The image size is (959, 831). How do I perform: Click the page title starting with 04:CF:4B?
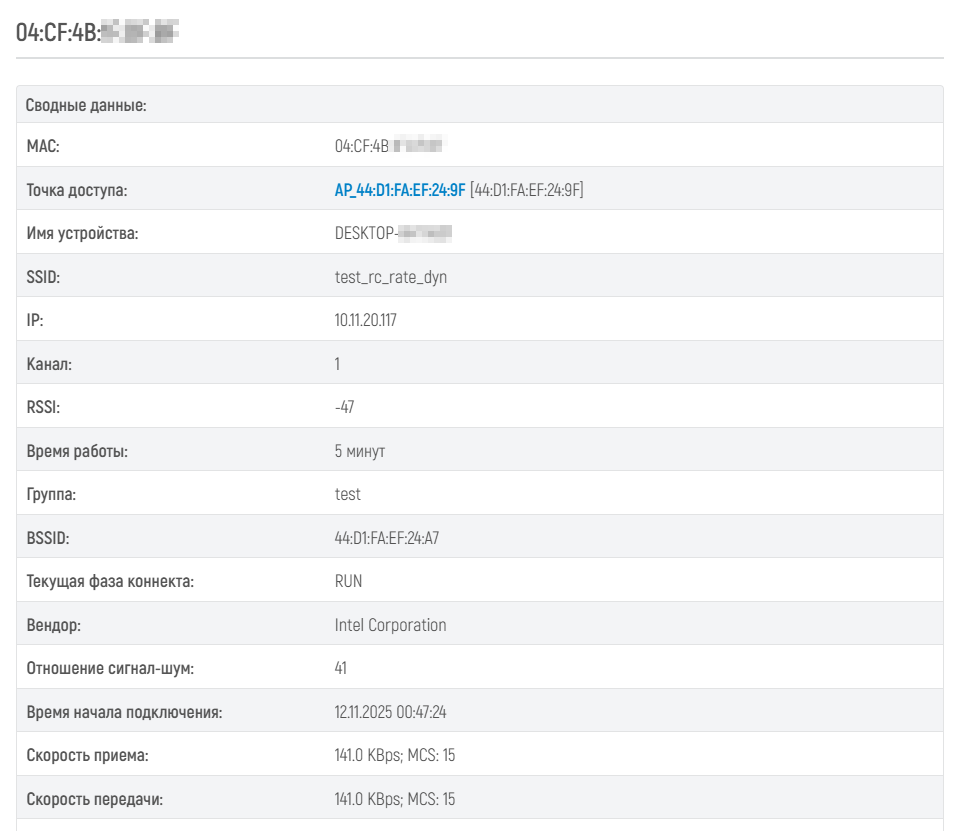pyautogui.click(x=97, y=33)
